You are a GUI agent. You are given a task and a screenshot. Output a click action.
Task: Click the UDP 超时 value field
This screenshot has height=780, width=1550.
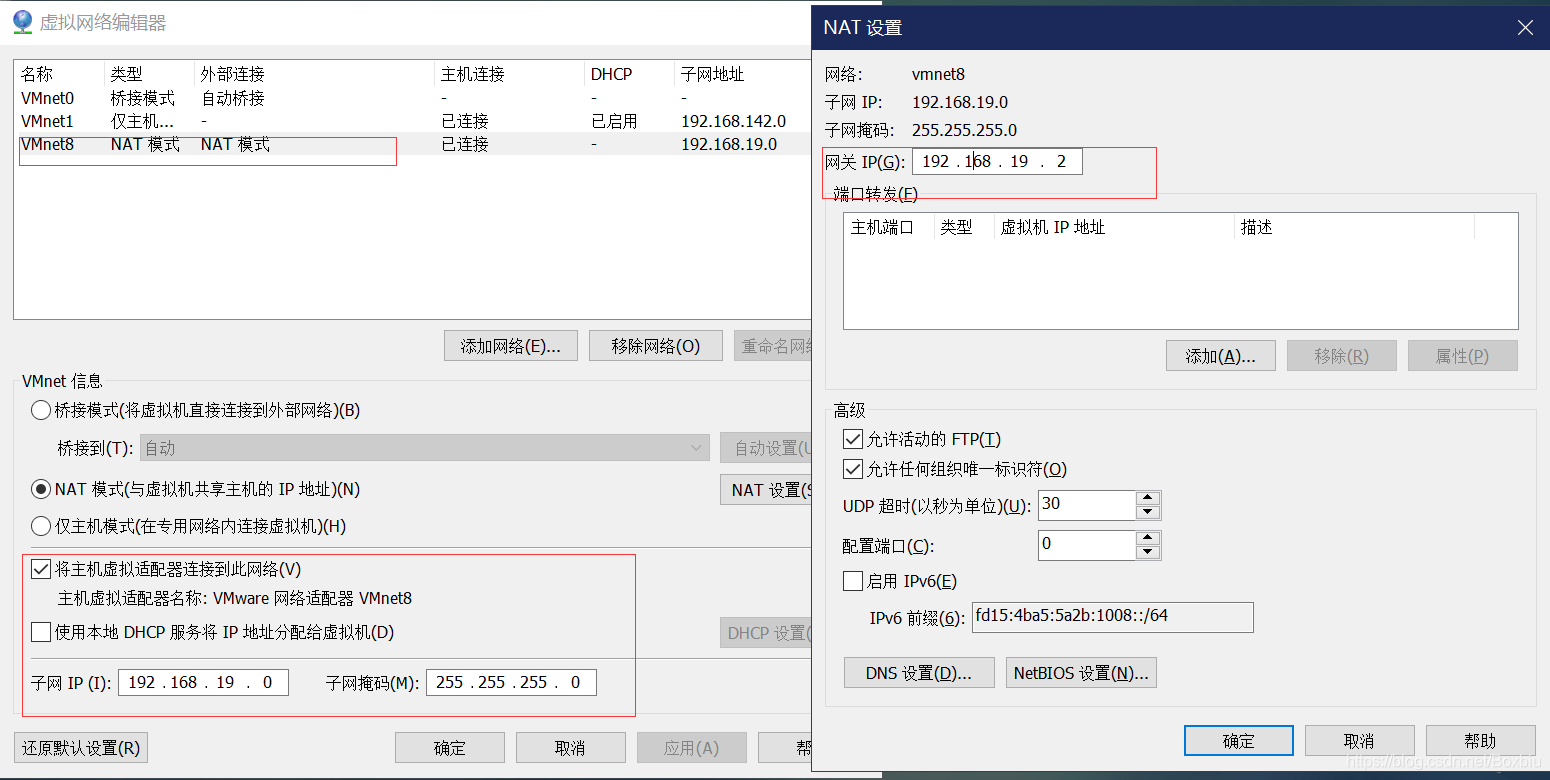pos(1087,505)
